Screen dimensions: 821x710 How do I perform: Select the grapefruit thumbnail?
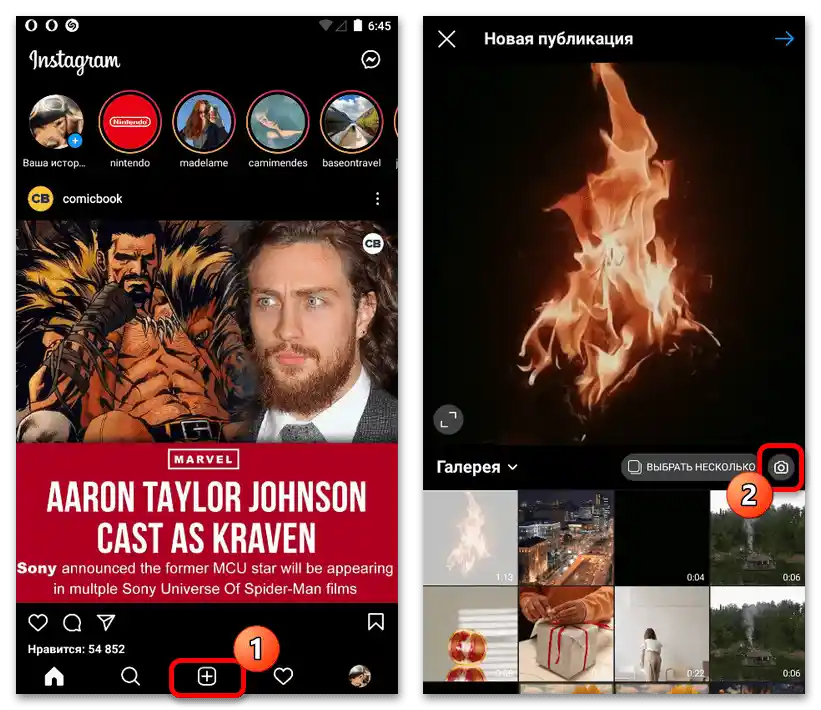coord(470,634)
